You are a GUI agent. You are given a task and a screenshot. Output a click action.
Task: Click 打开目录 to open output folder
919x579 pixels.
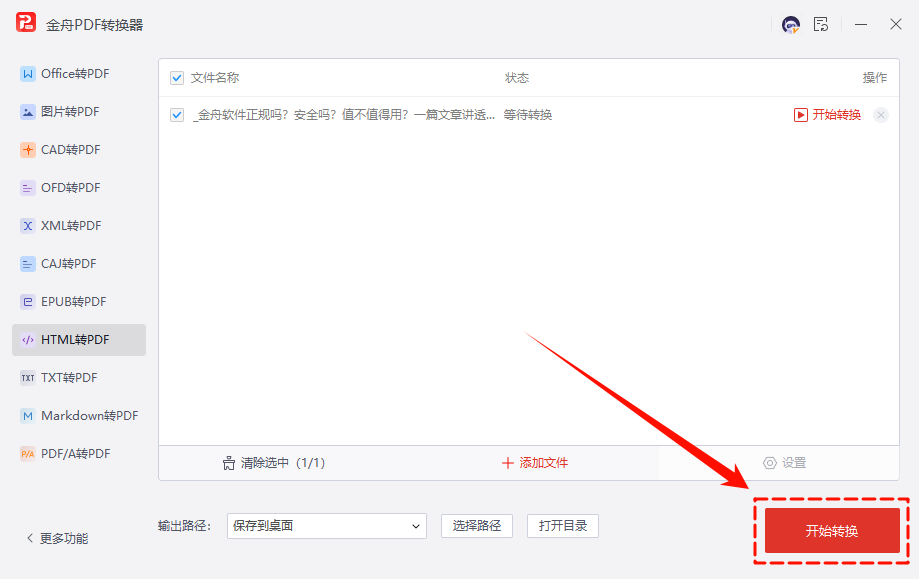(562, 526)
